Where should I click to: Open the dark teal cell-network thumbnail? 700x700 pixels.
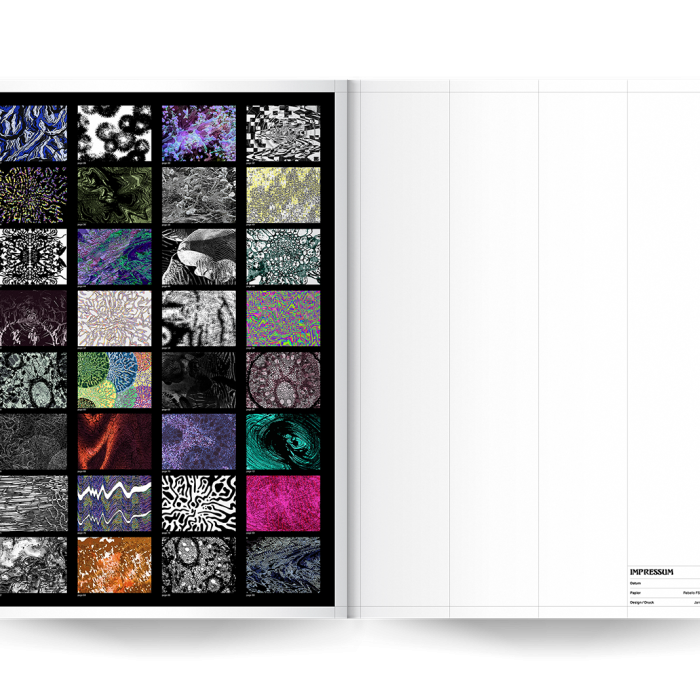coord(283,257)
